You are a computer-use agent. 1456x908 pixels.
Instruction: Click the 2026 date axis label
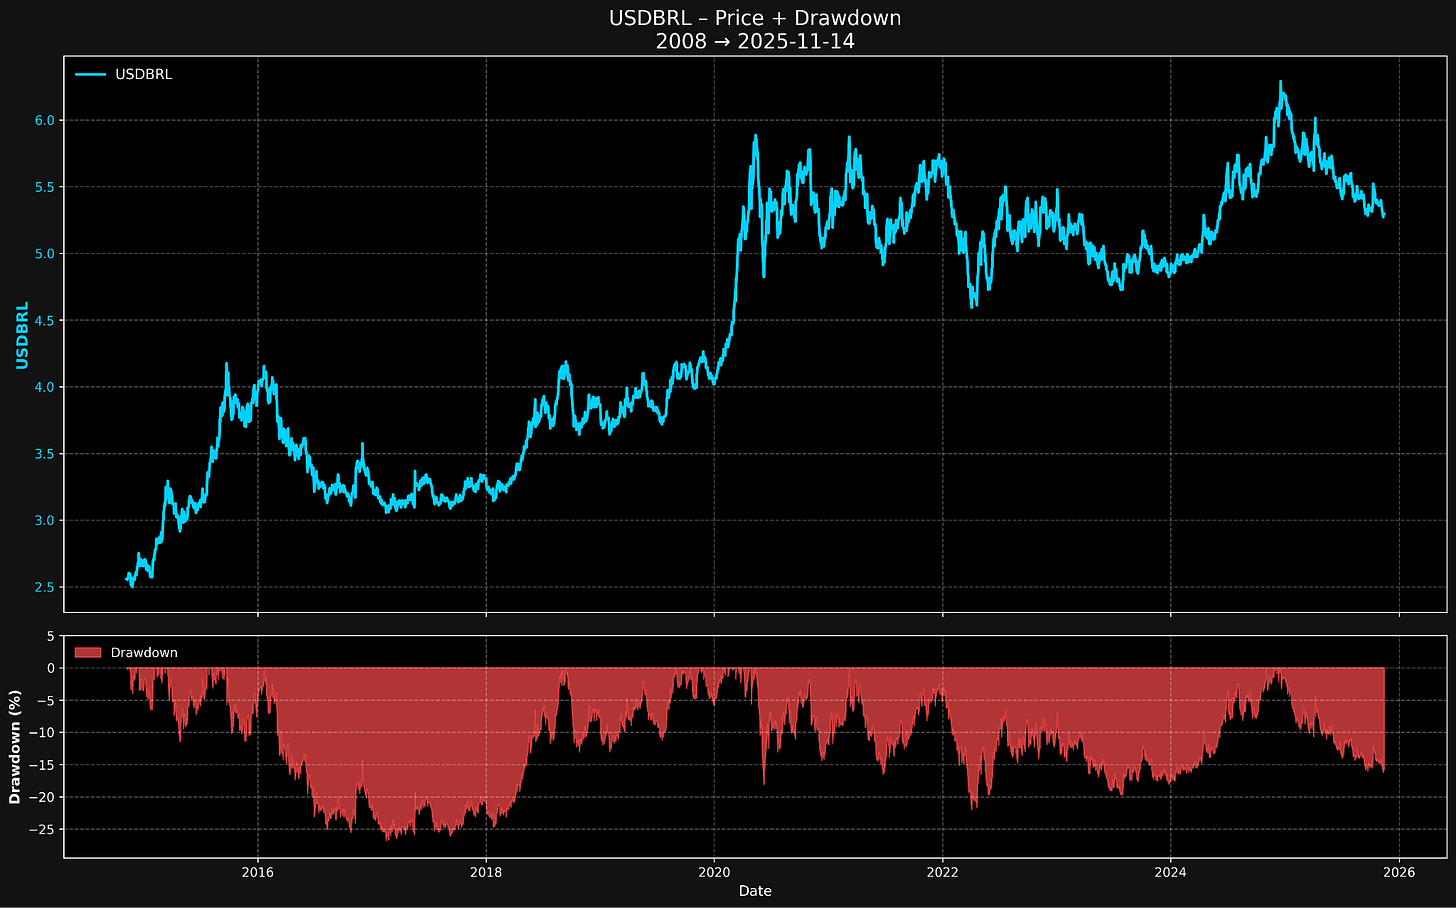pos(1398,873)
